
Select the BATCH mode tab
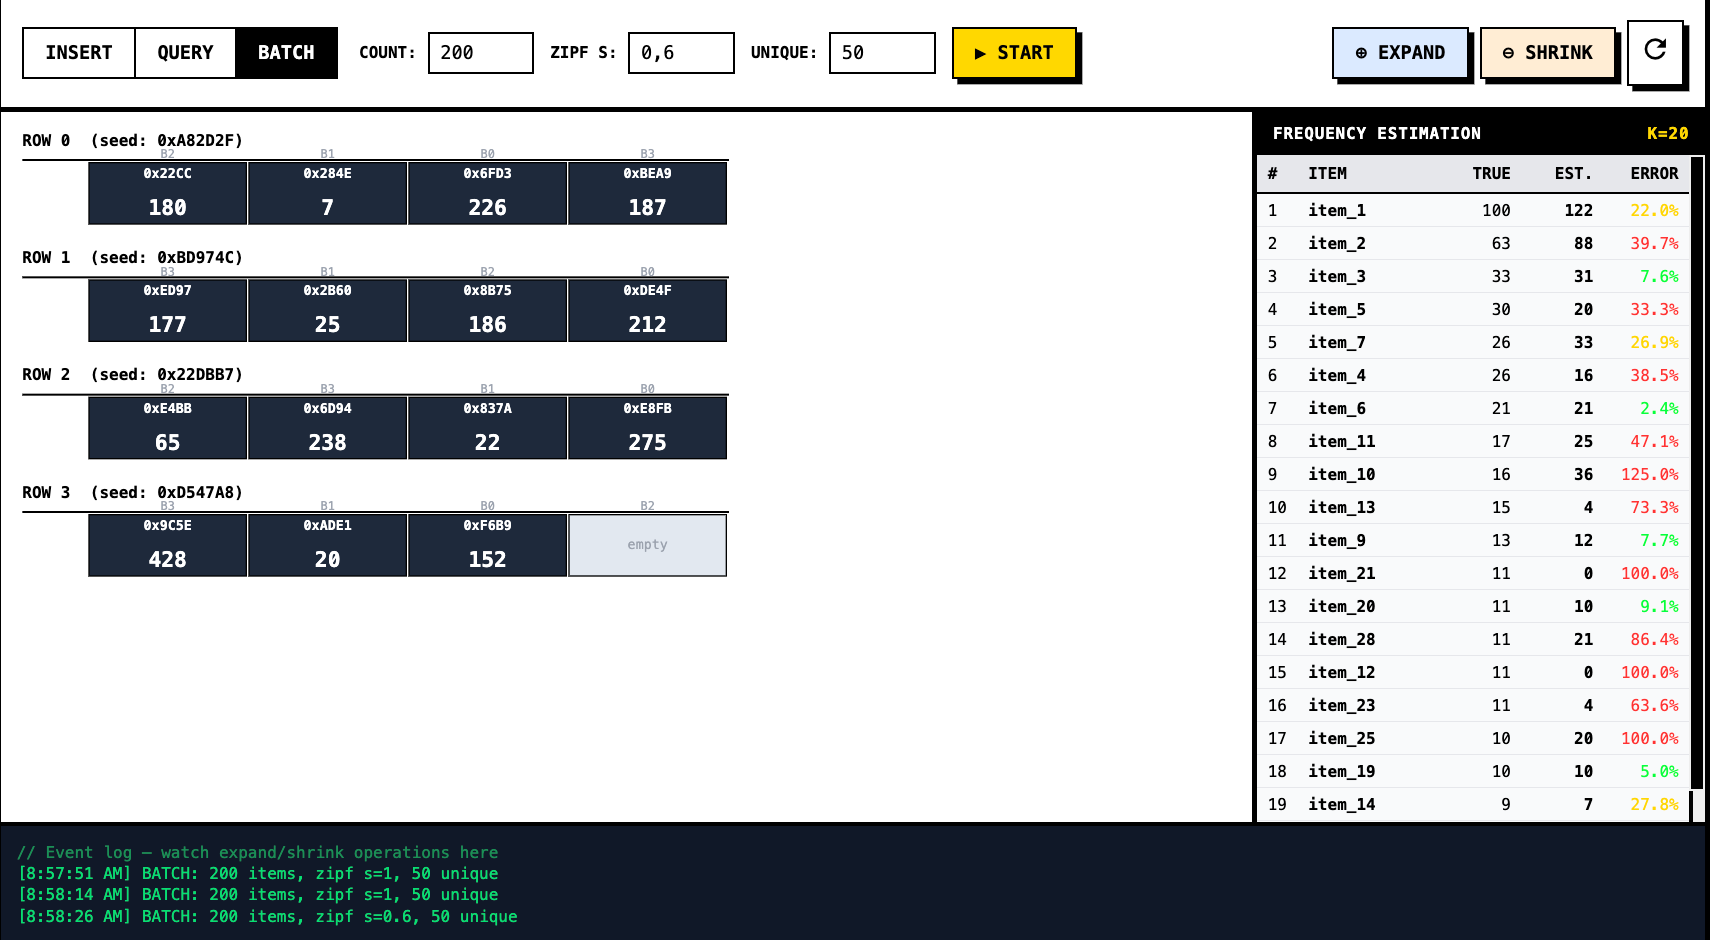tap(286, 53)
